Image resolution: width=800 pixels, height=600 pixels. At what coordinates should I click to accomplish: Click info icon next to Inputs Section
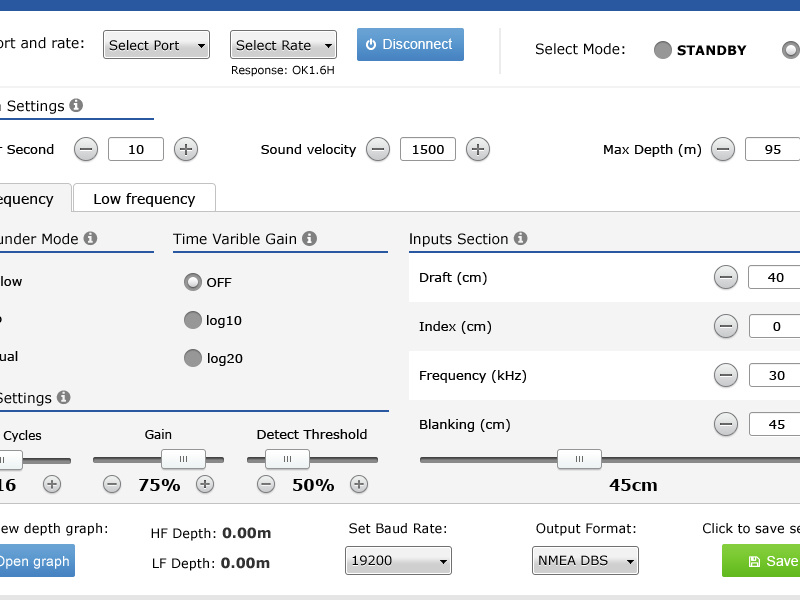(521, 239)
